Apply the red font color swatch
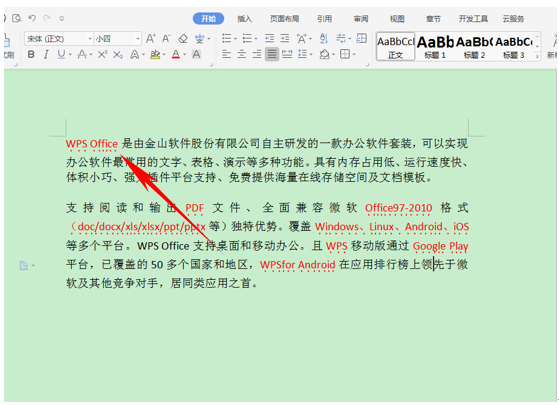Image resolution: width=559 pixels, height=405 pixels. coord(176,55)
